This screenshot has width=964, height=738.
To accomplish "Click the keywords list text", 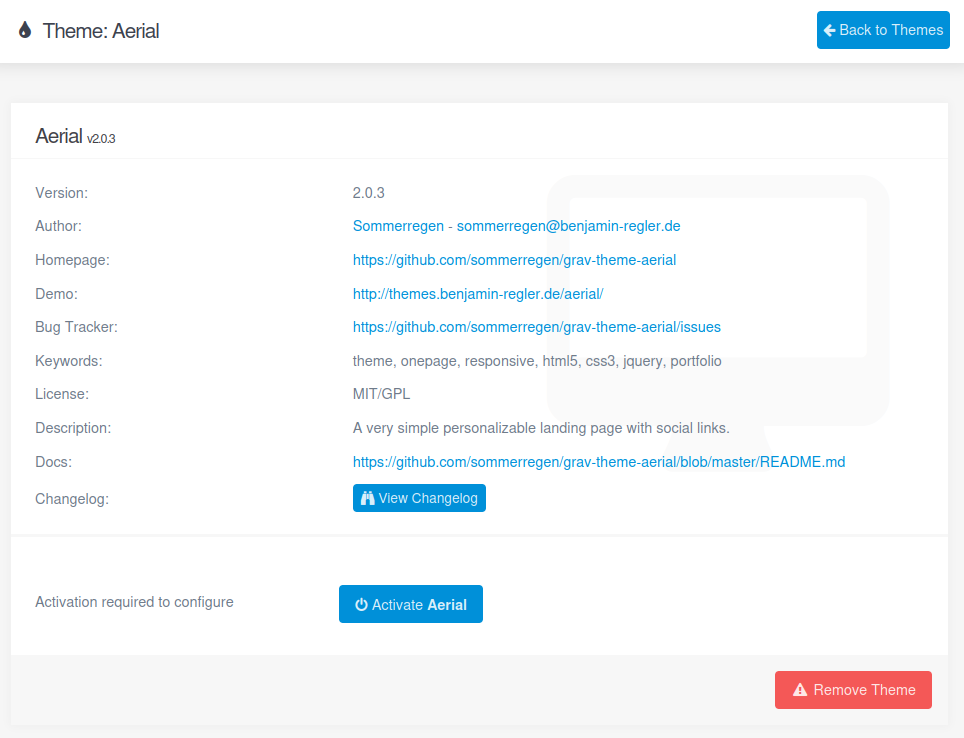I will (536, 361).
